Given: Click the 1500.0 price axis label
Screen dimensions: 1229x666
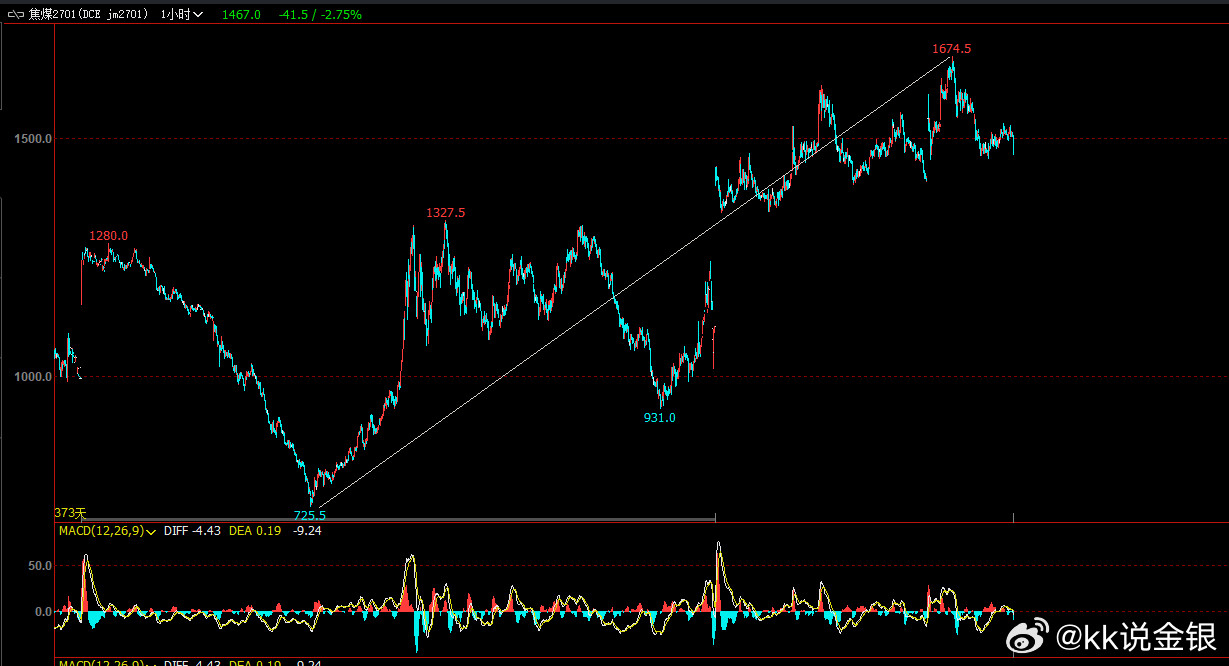Looking at the screenshot, I should pos(33,139).
